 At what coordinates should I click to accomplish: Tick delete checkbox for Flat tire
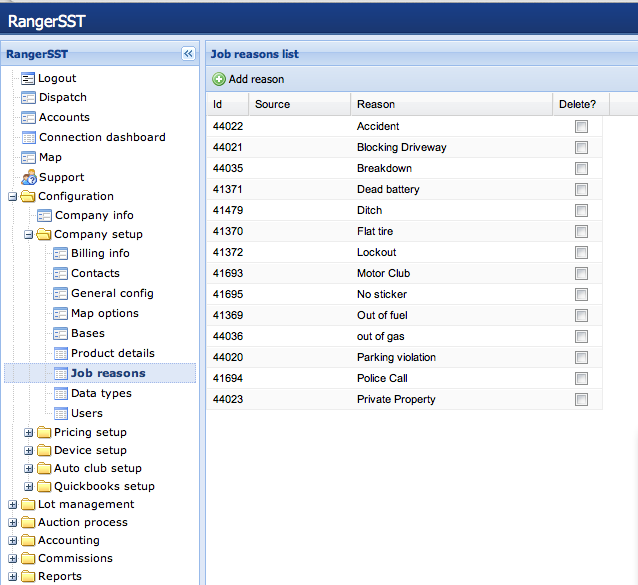(x=581, y=232)
